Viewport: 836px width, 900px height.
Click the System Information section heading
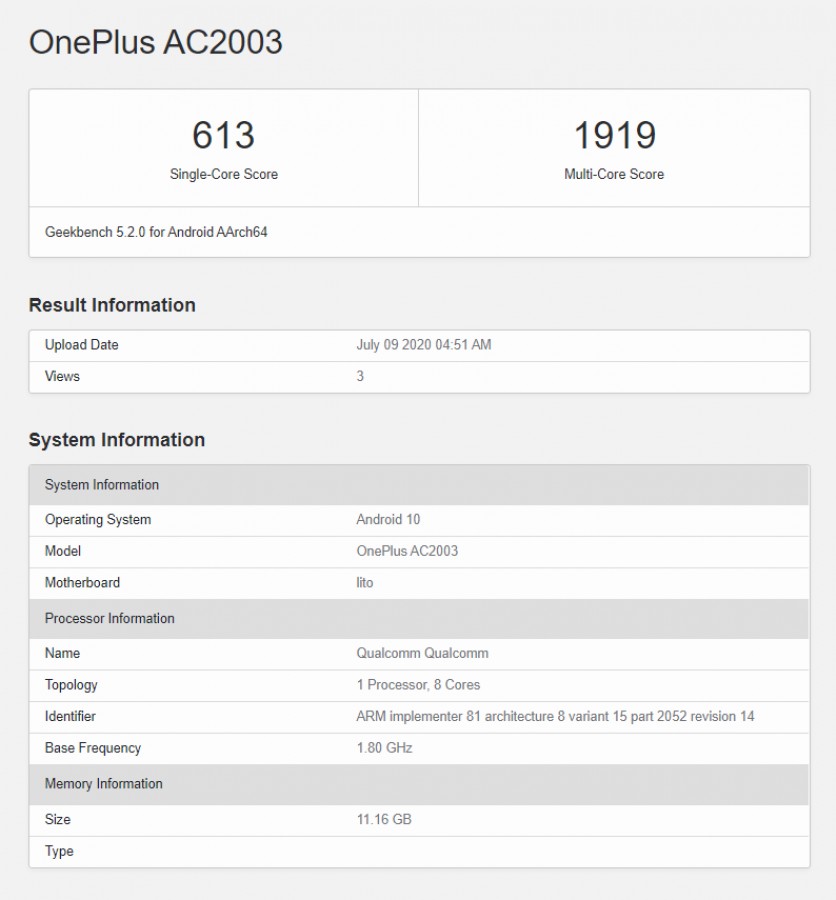point(117,439)
